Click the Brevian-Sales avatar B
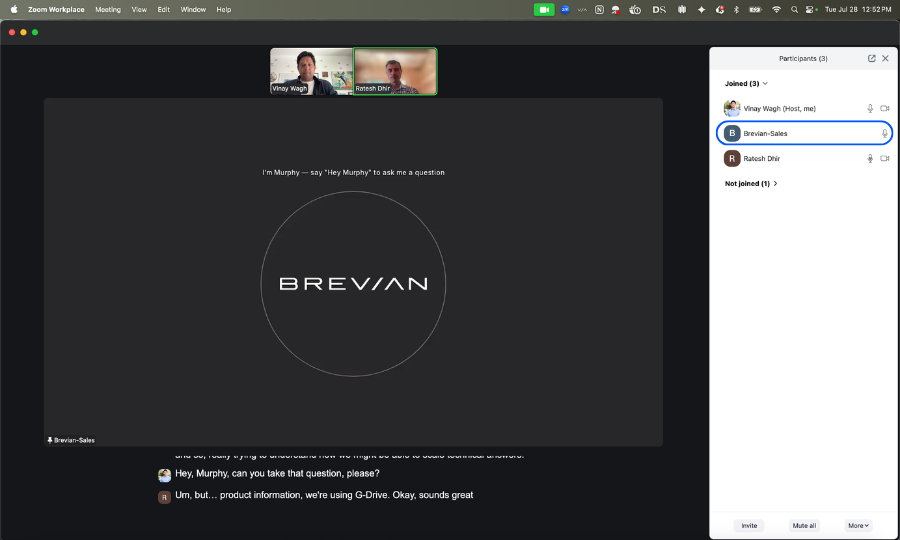Screen dimensions: 900x540 pyautogui.click(x=732, y=133)
